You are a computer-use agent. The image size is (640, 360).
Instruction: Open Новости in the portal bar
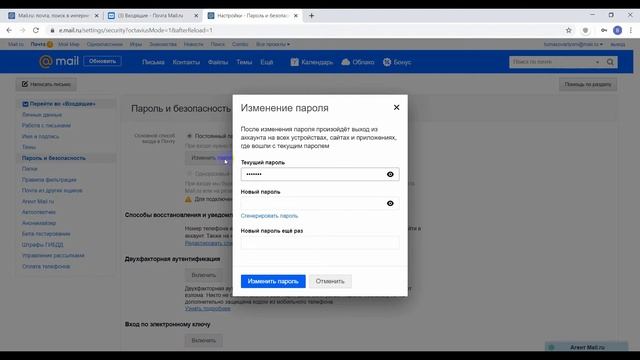point(193,44)
